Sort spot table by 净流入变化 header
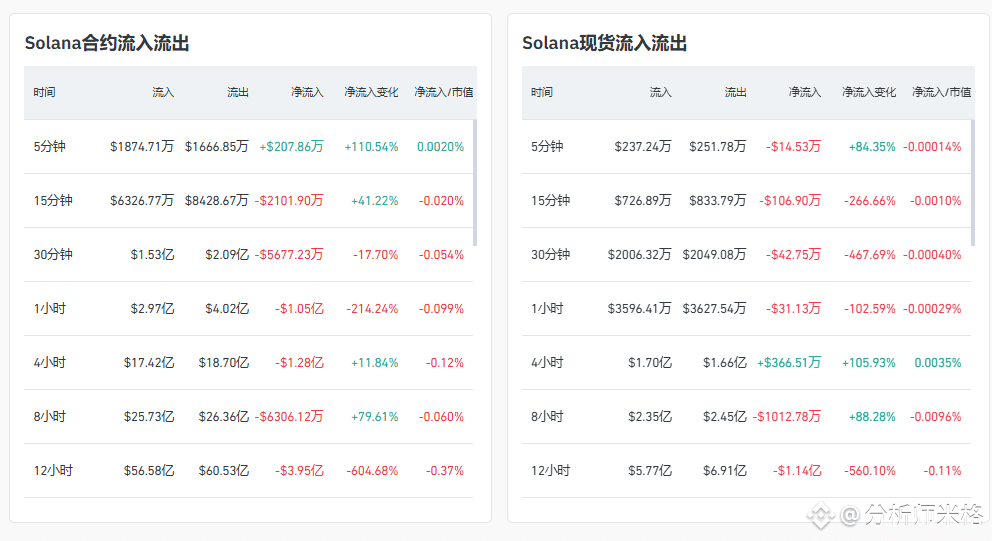The image size is (992, 541). point(869,92)
